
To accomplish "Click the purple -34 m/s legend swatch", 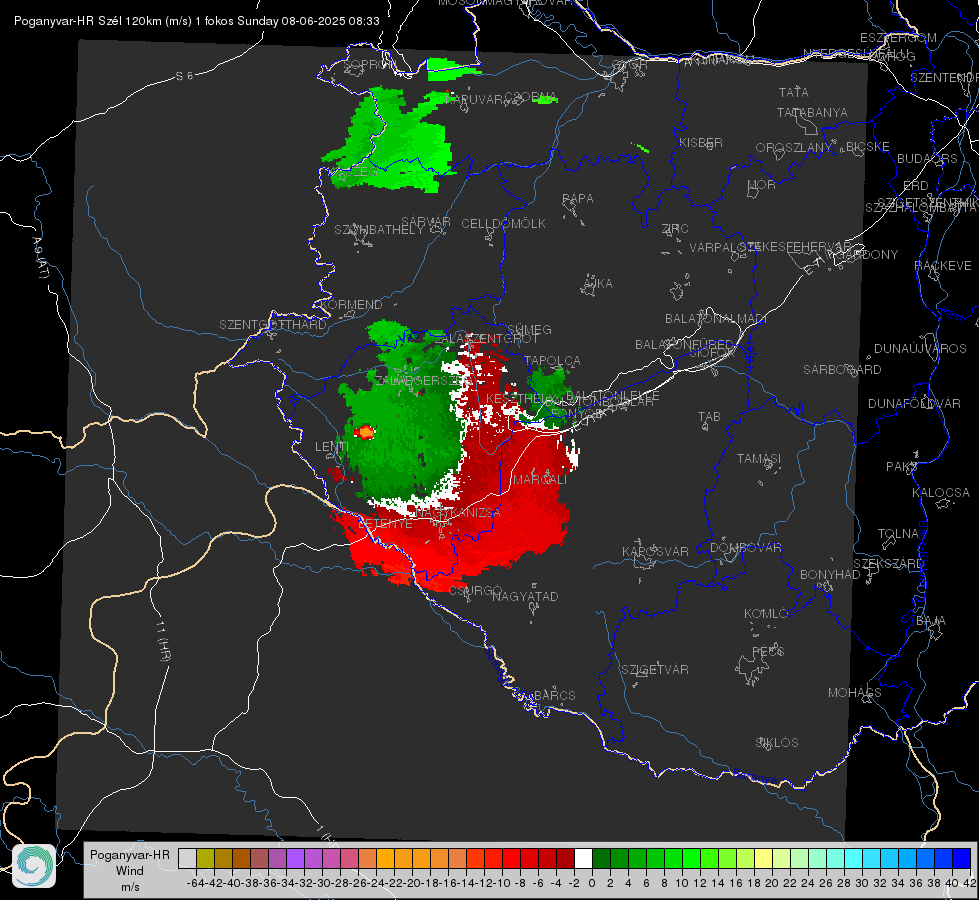I will coord(295,858).
